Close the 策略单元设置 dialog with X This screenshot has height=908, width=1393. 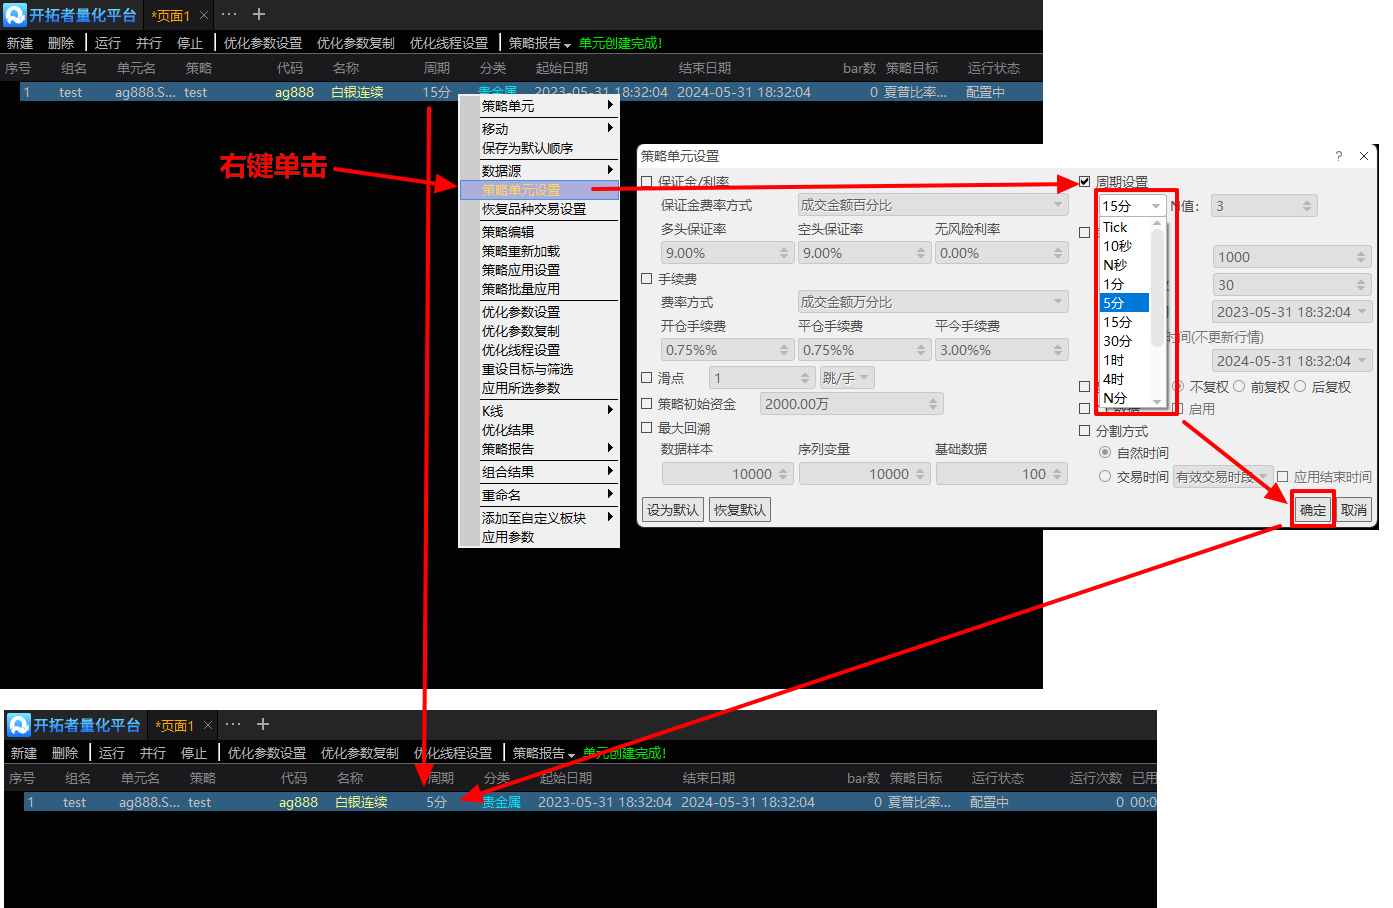tap(1364, 156)
